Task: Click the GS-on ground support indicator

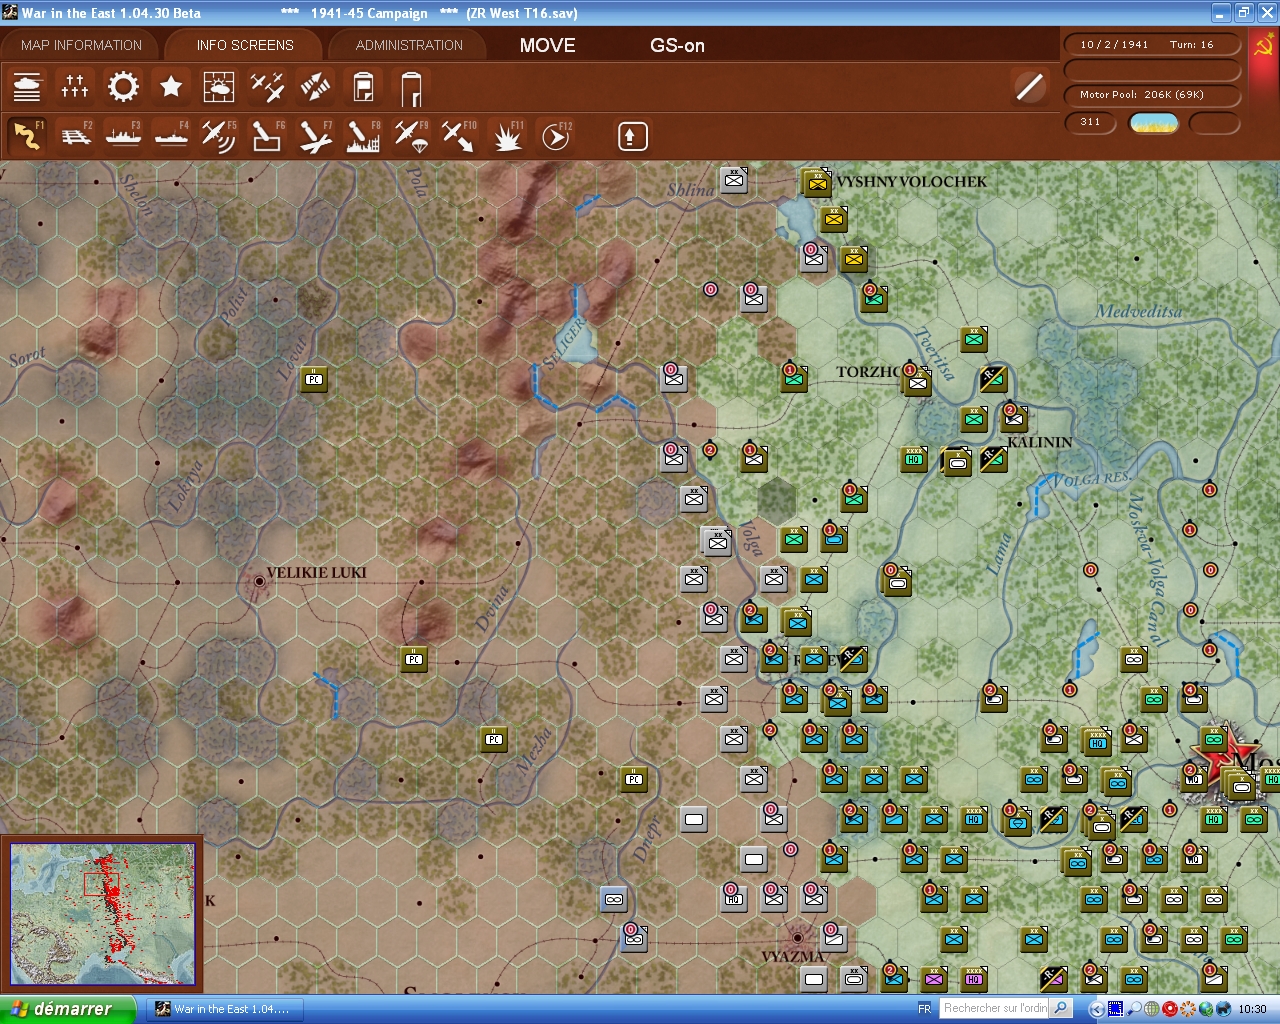Action: 677,45
